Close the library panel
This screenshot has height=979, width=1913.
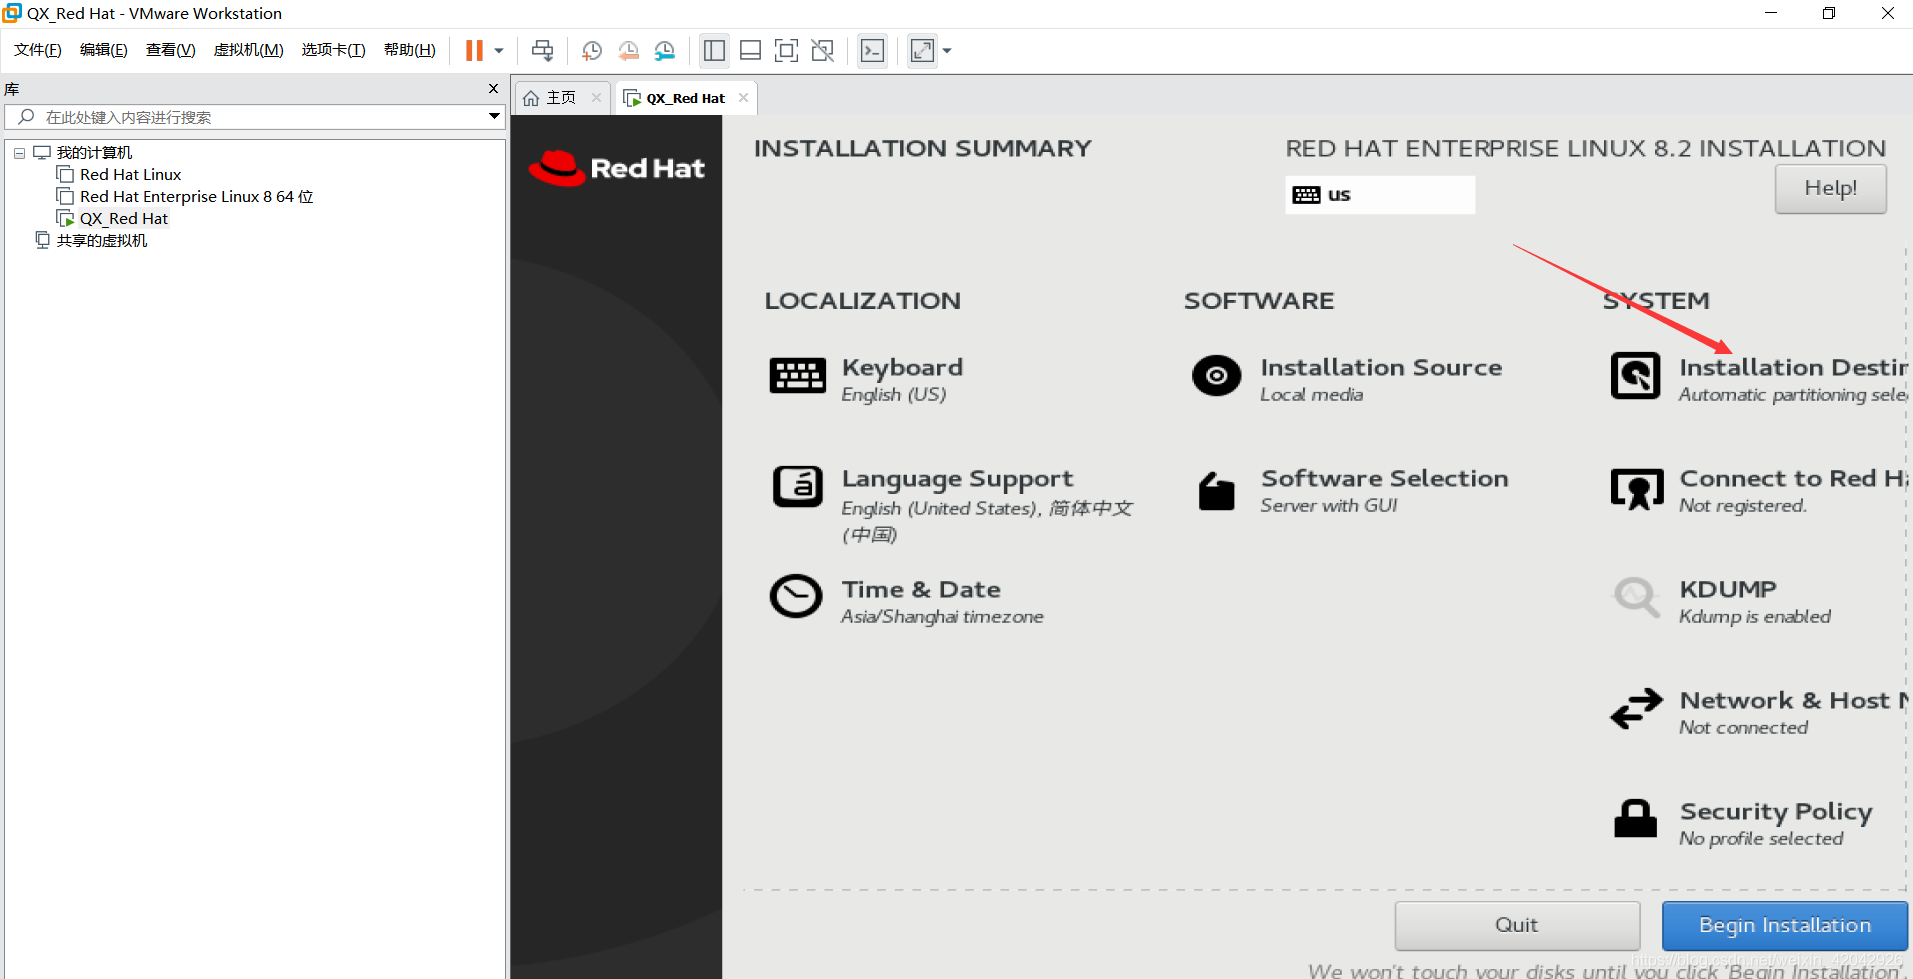click(x=493, y=89)
